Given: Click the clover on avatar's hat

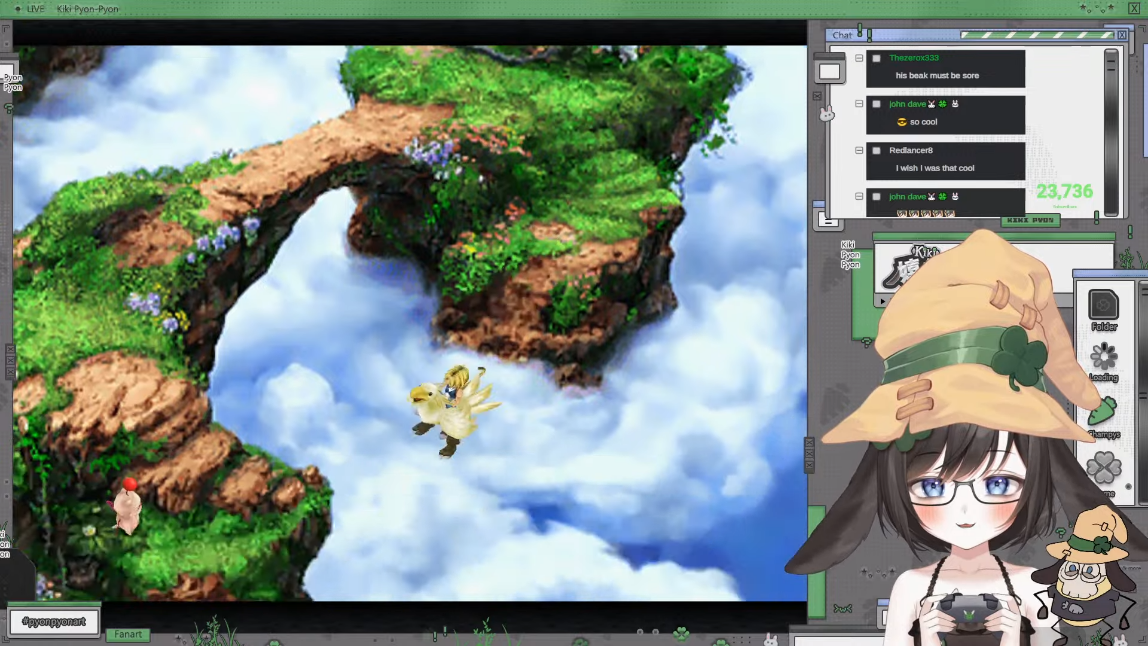Looking at the screenshot, I should coord(1021,357).
